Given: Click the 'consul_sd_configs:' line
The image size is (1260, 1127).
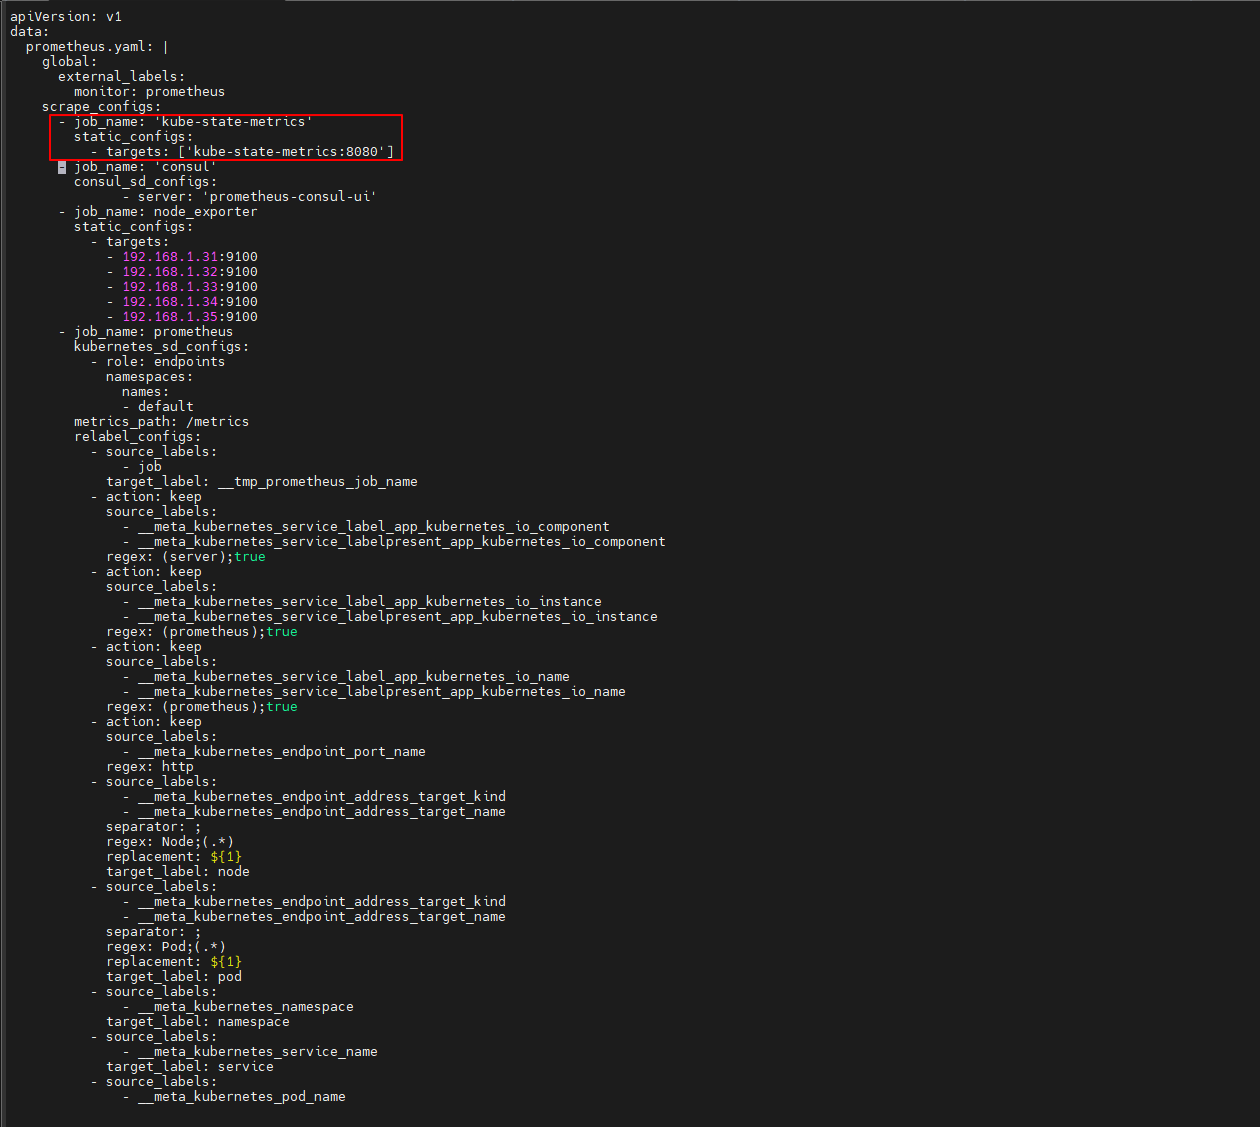Looking at the screenshot, I should click(145, 182).
